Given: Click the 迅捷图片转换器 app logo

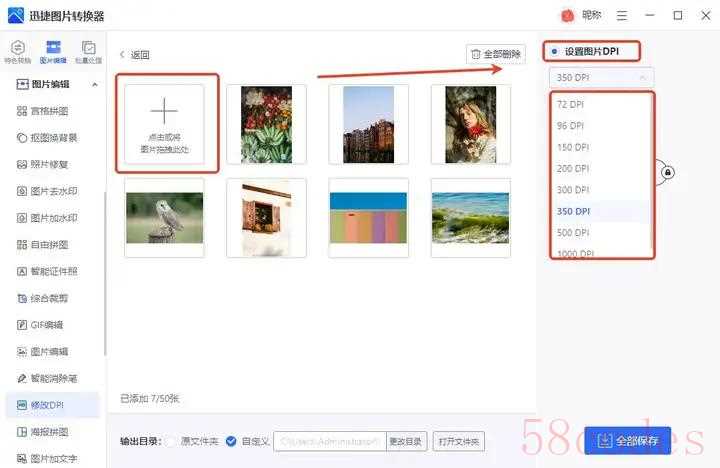Looking at the screenshot, I should coord(16,16).
